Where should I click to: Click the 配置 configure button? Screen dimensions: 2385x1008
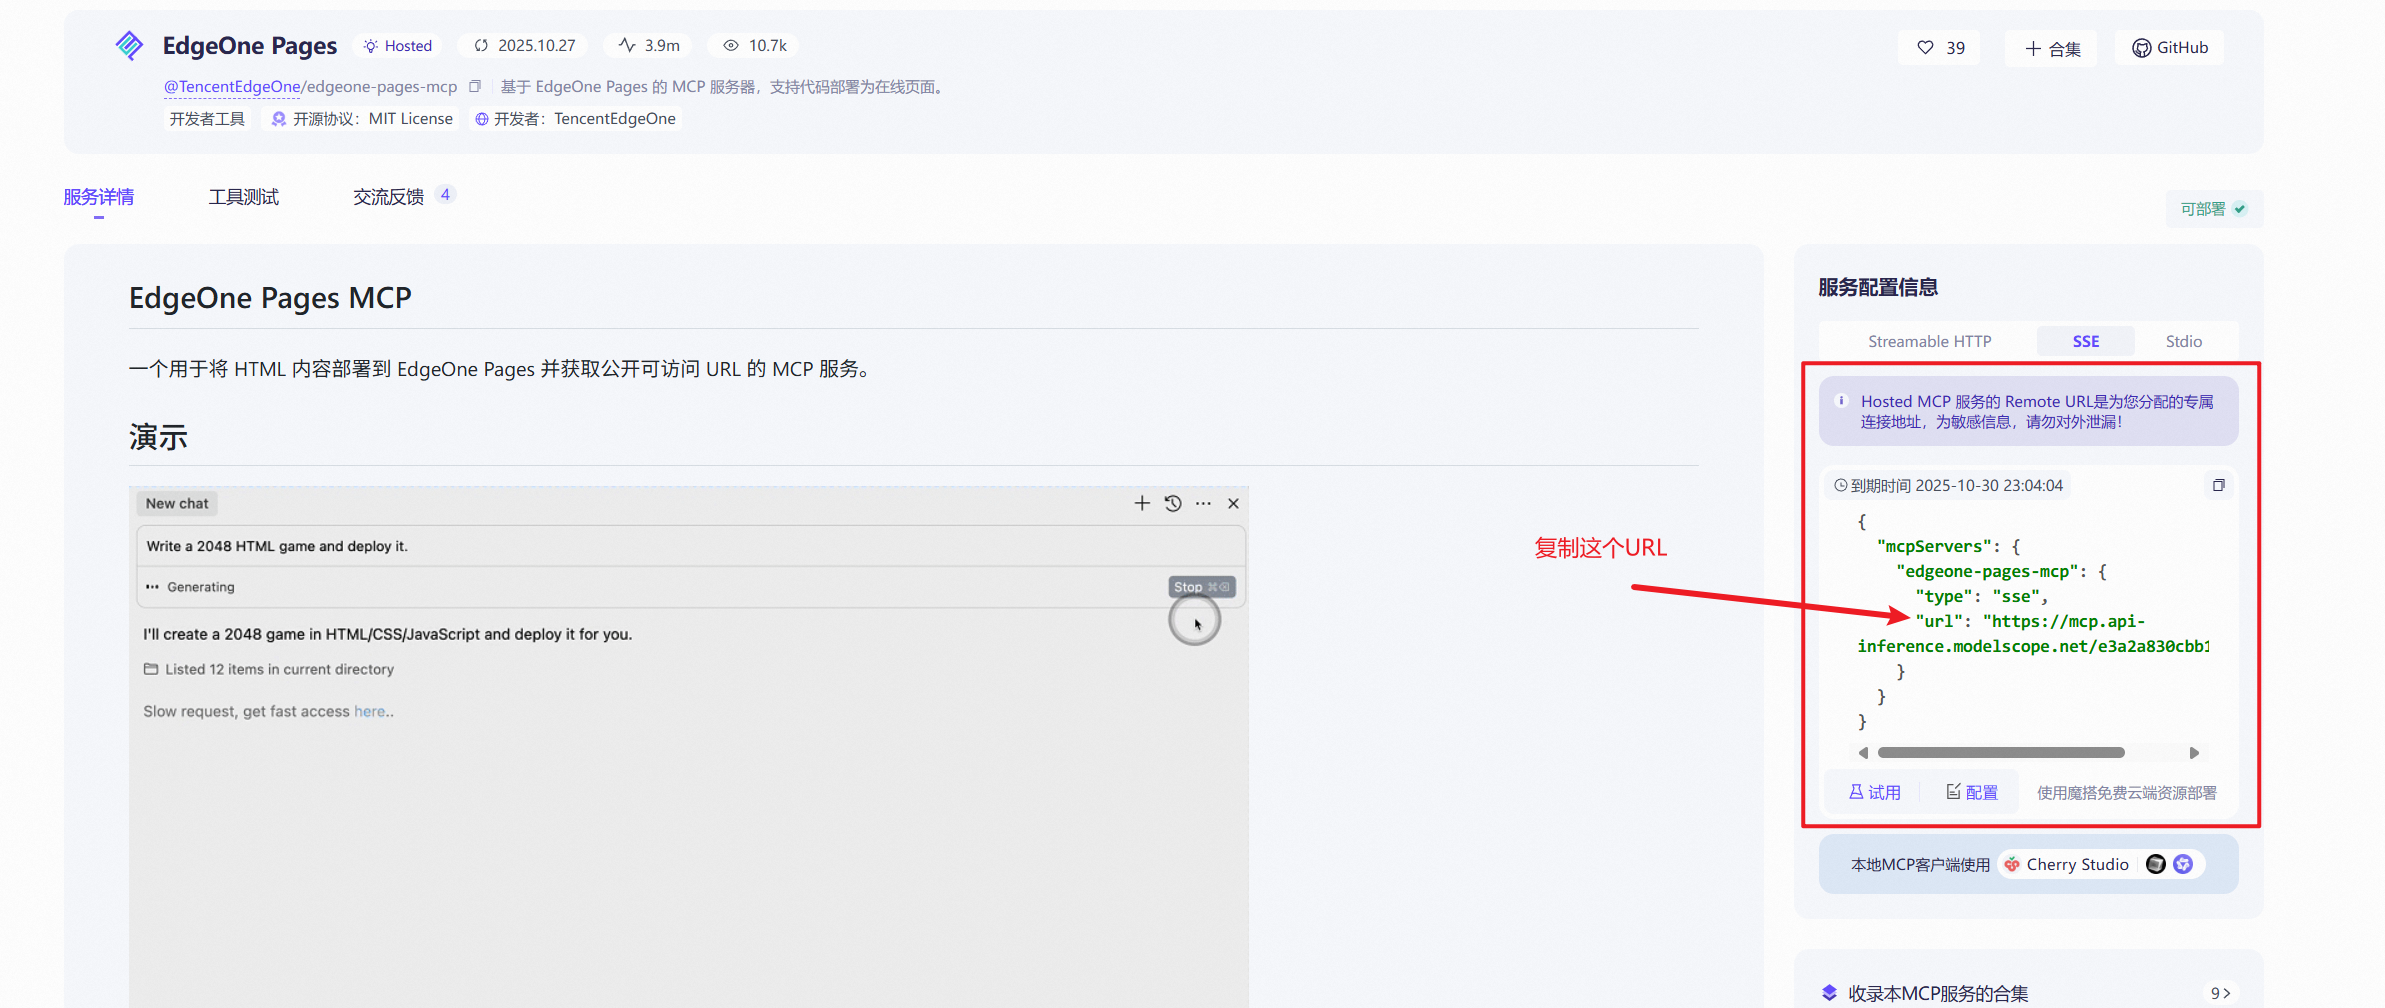[x=1971, y=793]
